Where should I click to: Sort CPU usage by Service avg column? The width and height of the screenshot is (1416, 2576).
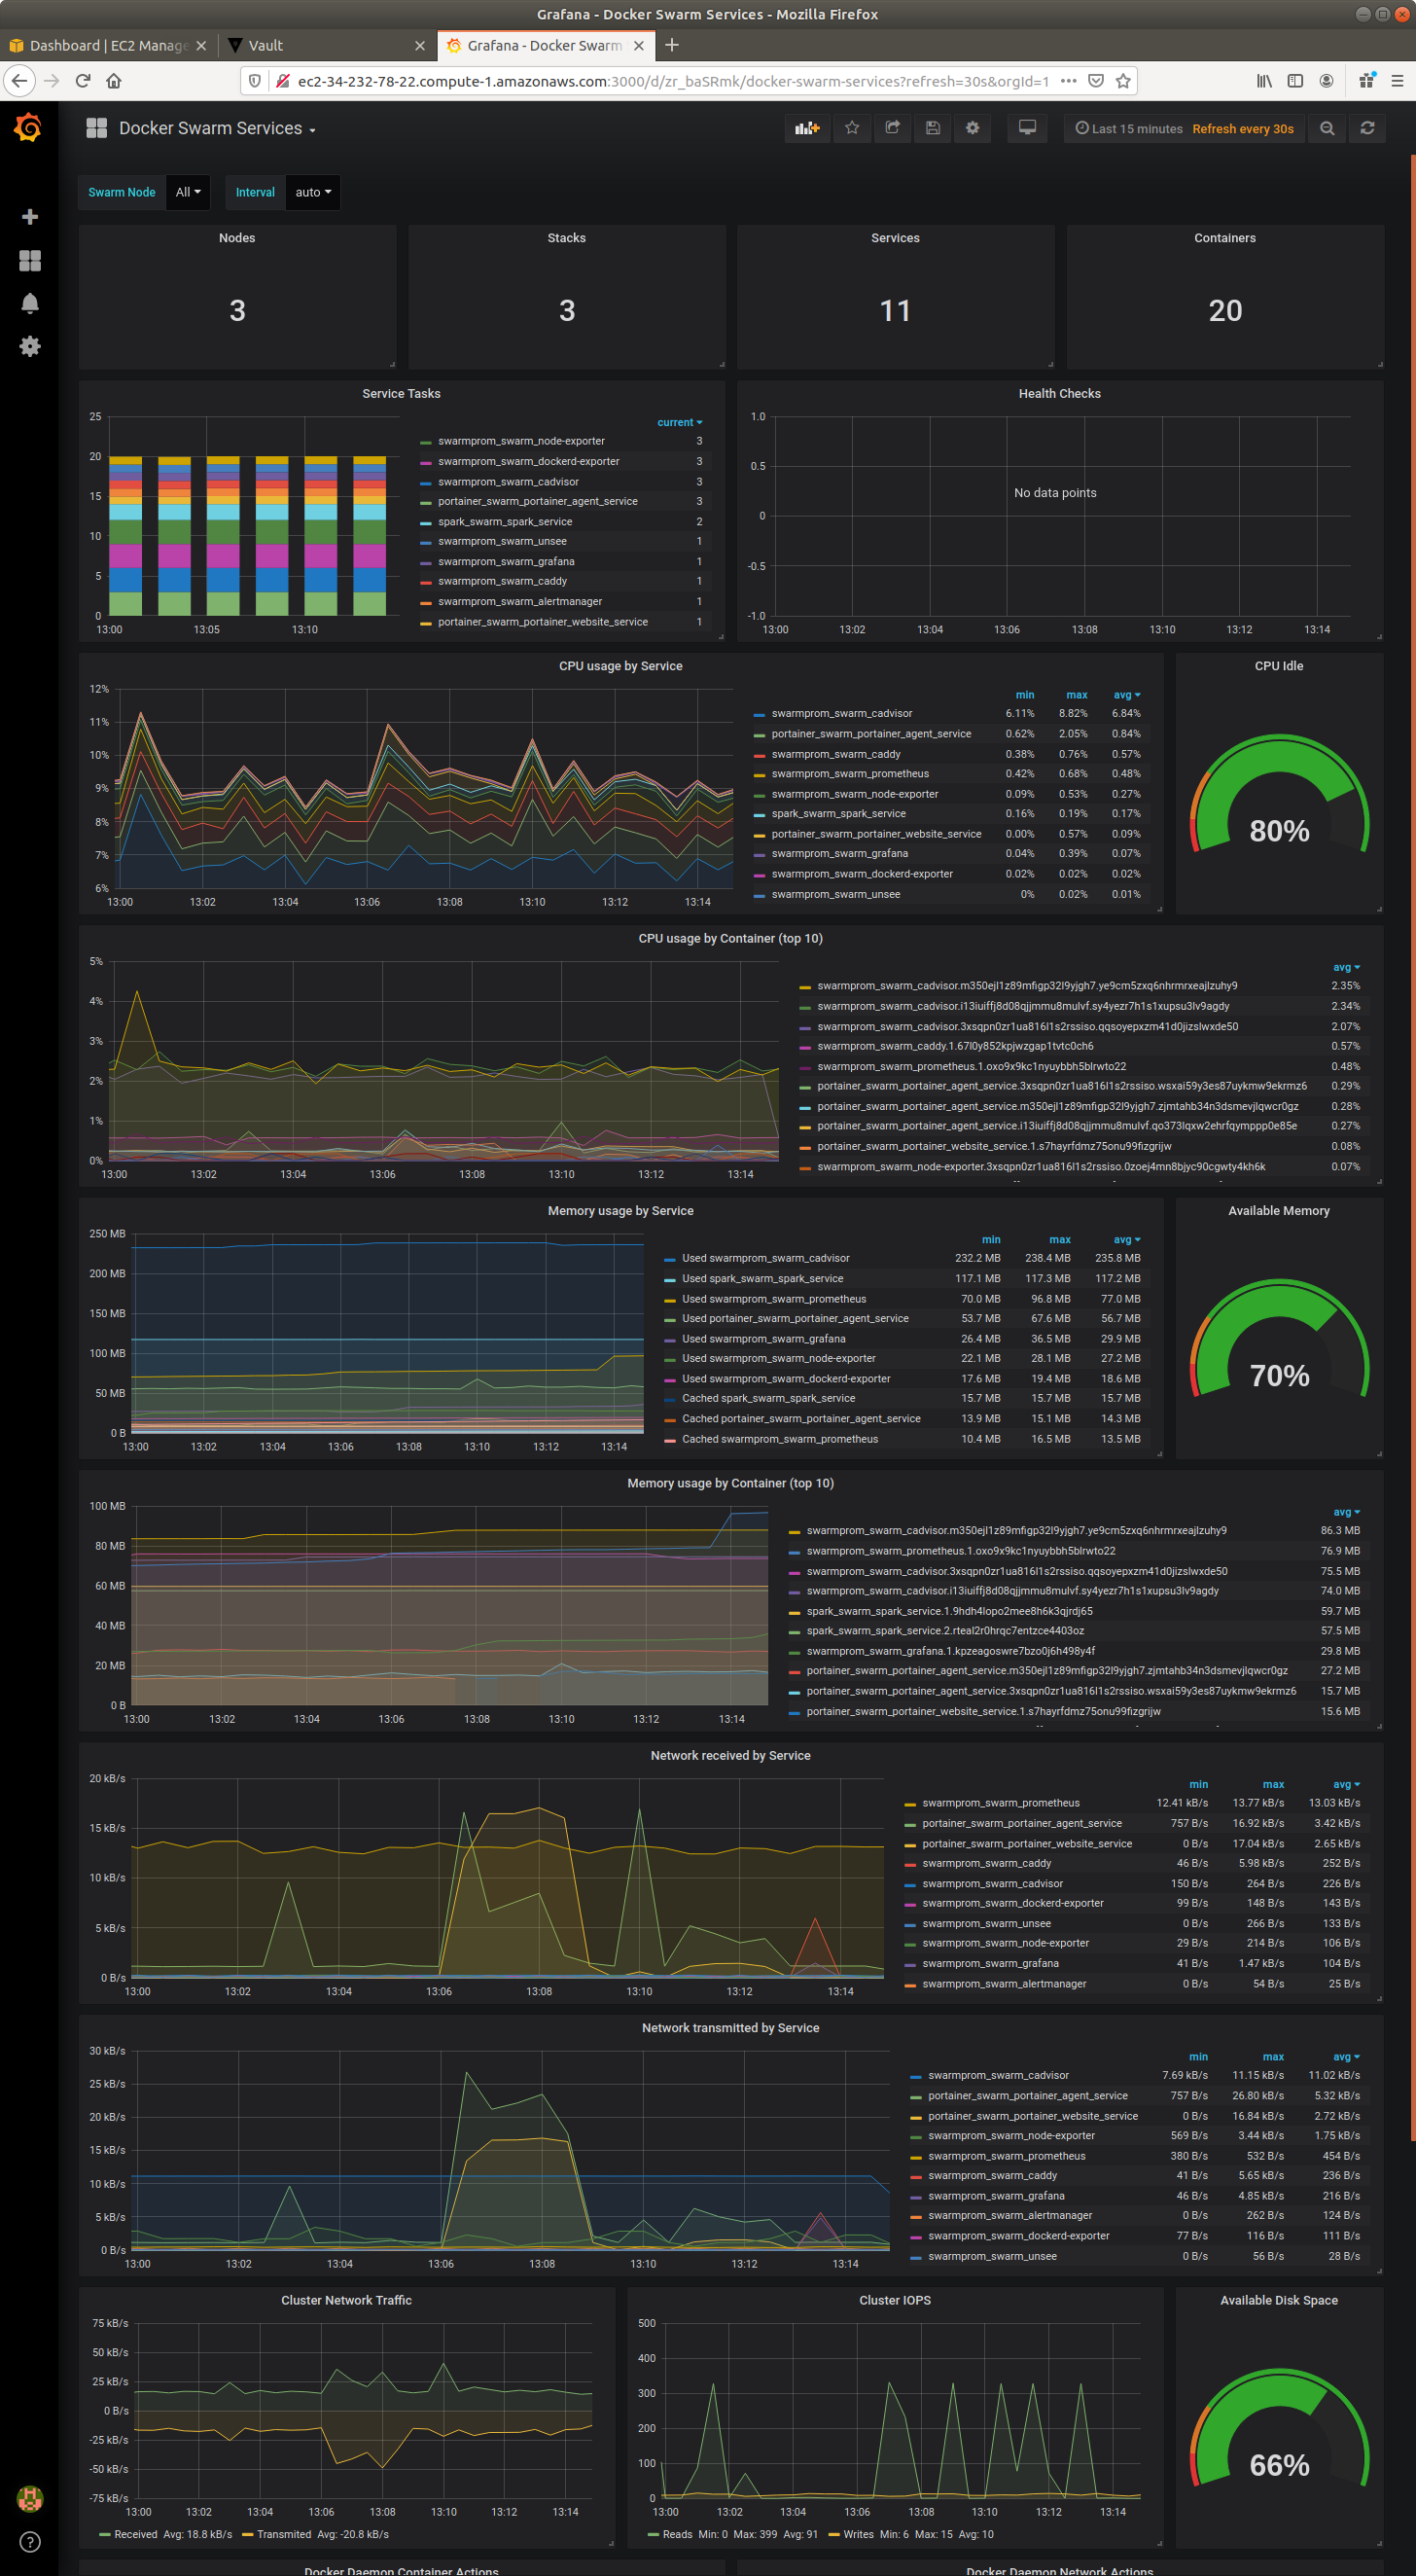click(x=1127, y=695)
